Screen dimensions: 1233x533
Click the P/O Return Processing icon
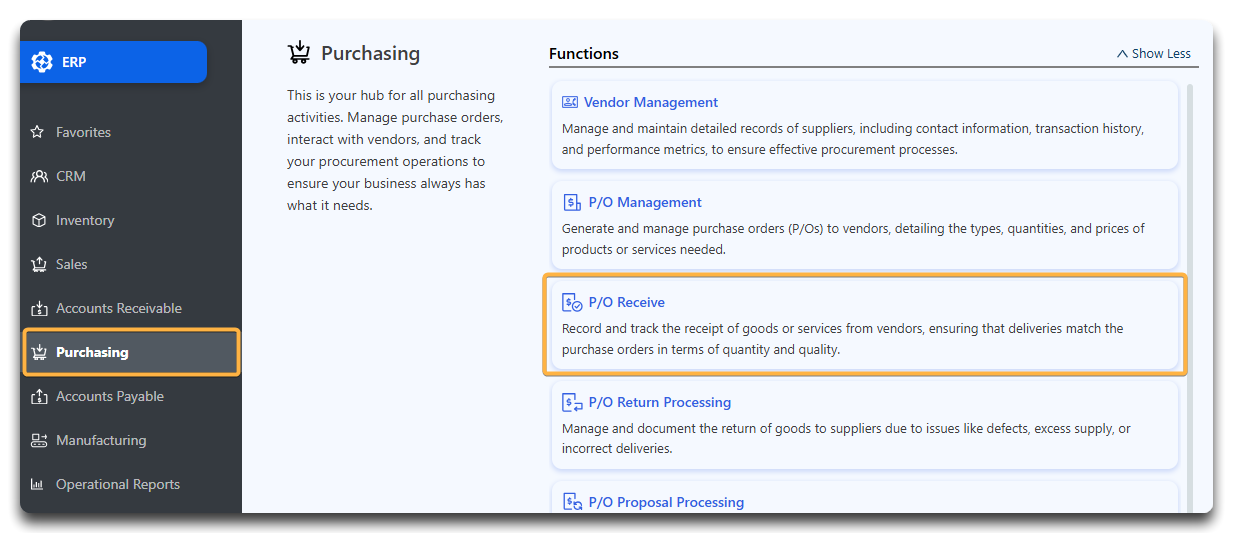[572, 402]
